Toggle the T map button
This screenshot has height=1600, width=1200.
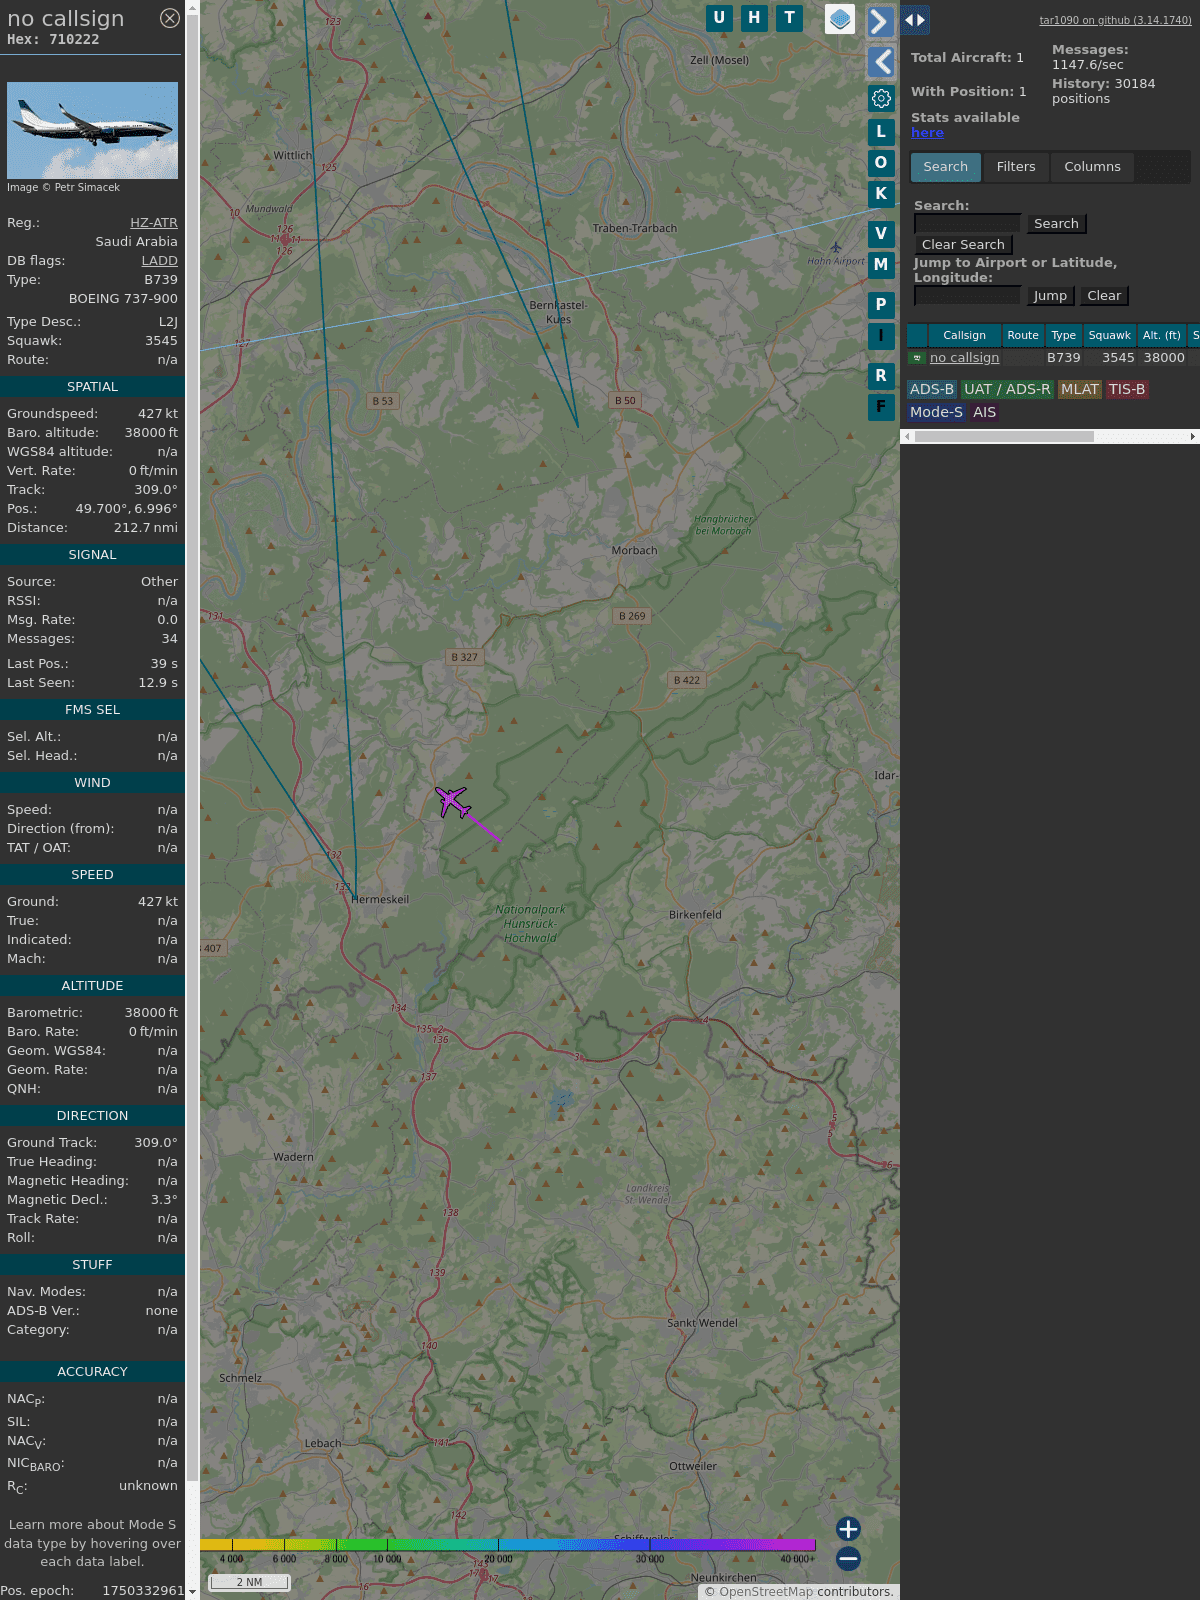[790, 18]
